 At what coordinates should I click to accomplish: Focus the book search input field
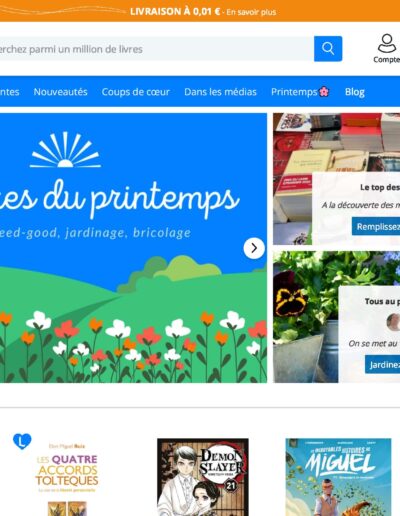157,49
